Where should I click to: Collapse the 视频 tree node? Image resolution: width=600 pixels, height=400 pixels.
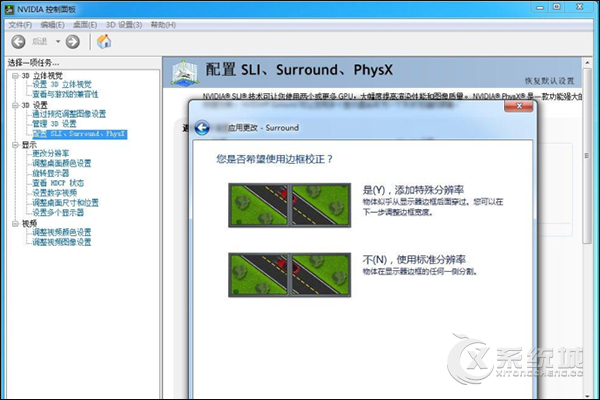pyautogui.click(x=15, y=224)
